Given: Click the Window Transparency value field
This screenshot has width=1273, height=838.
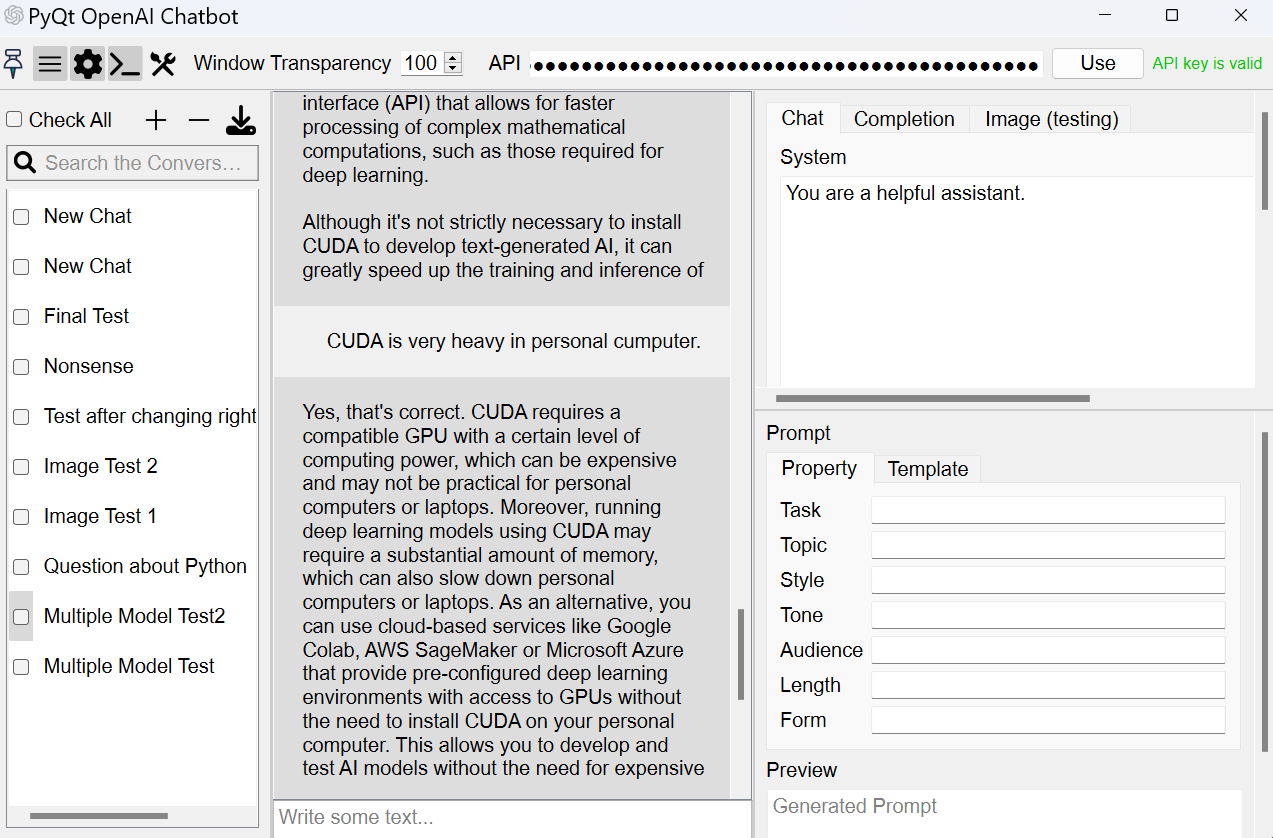Looking at the screenshot, I should click(423, 63).
